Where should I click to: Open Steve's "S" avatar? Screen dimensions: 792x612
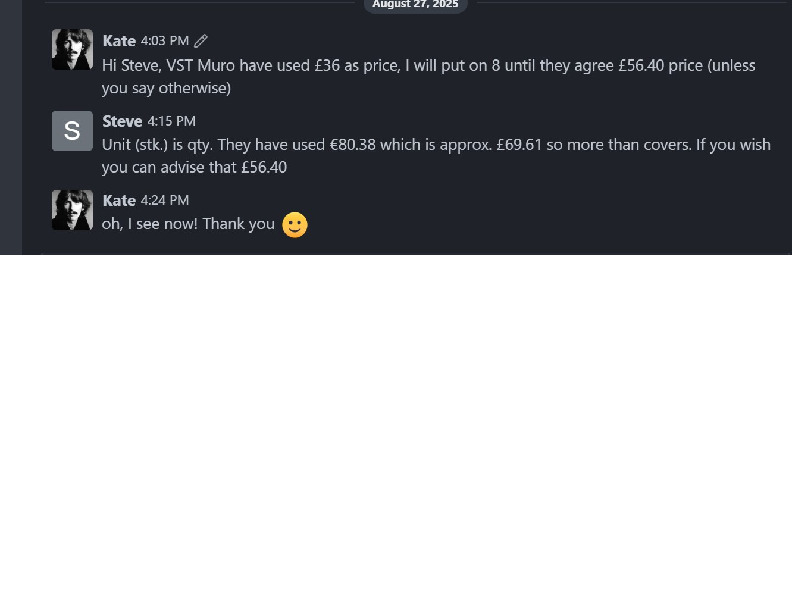point(72,131)
